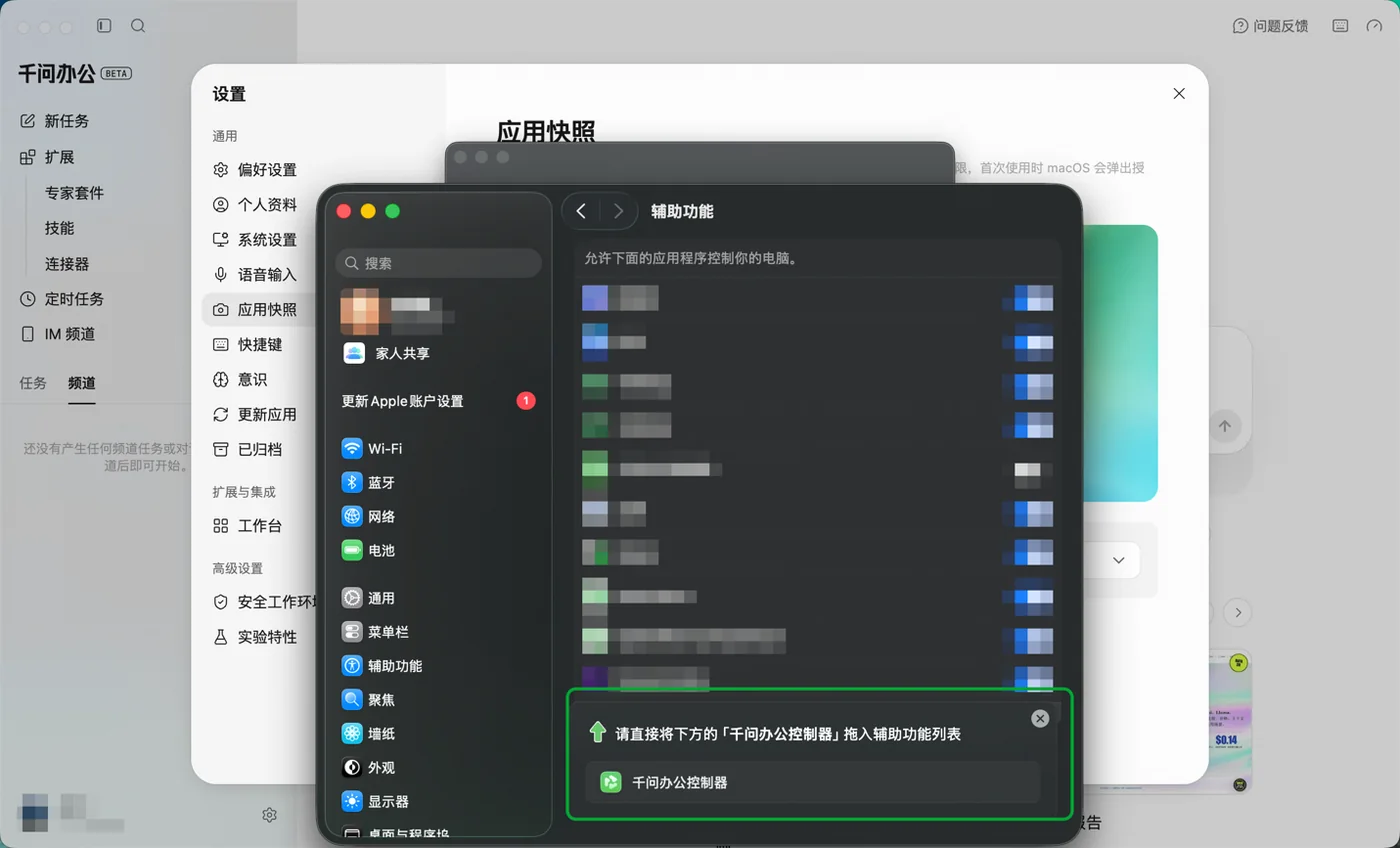Open the dropdown in the 应用快照 settings panel

click(1118, 561)
